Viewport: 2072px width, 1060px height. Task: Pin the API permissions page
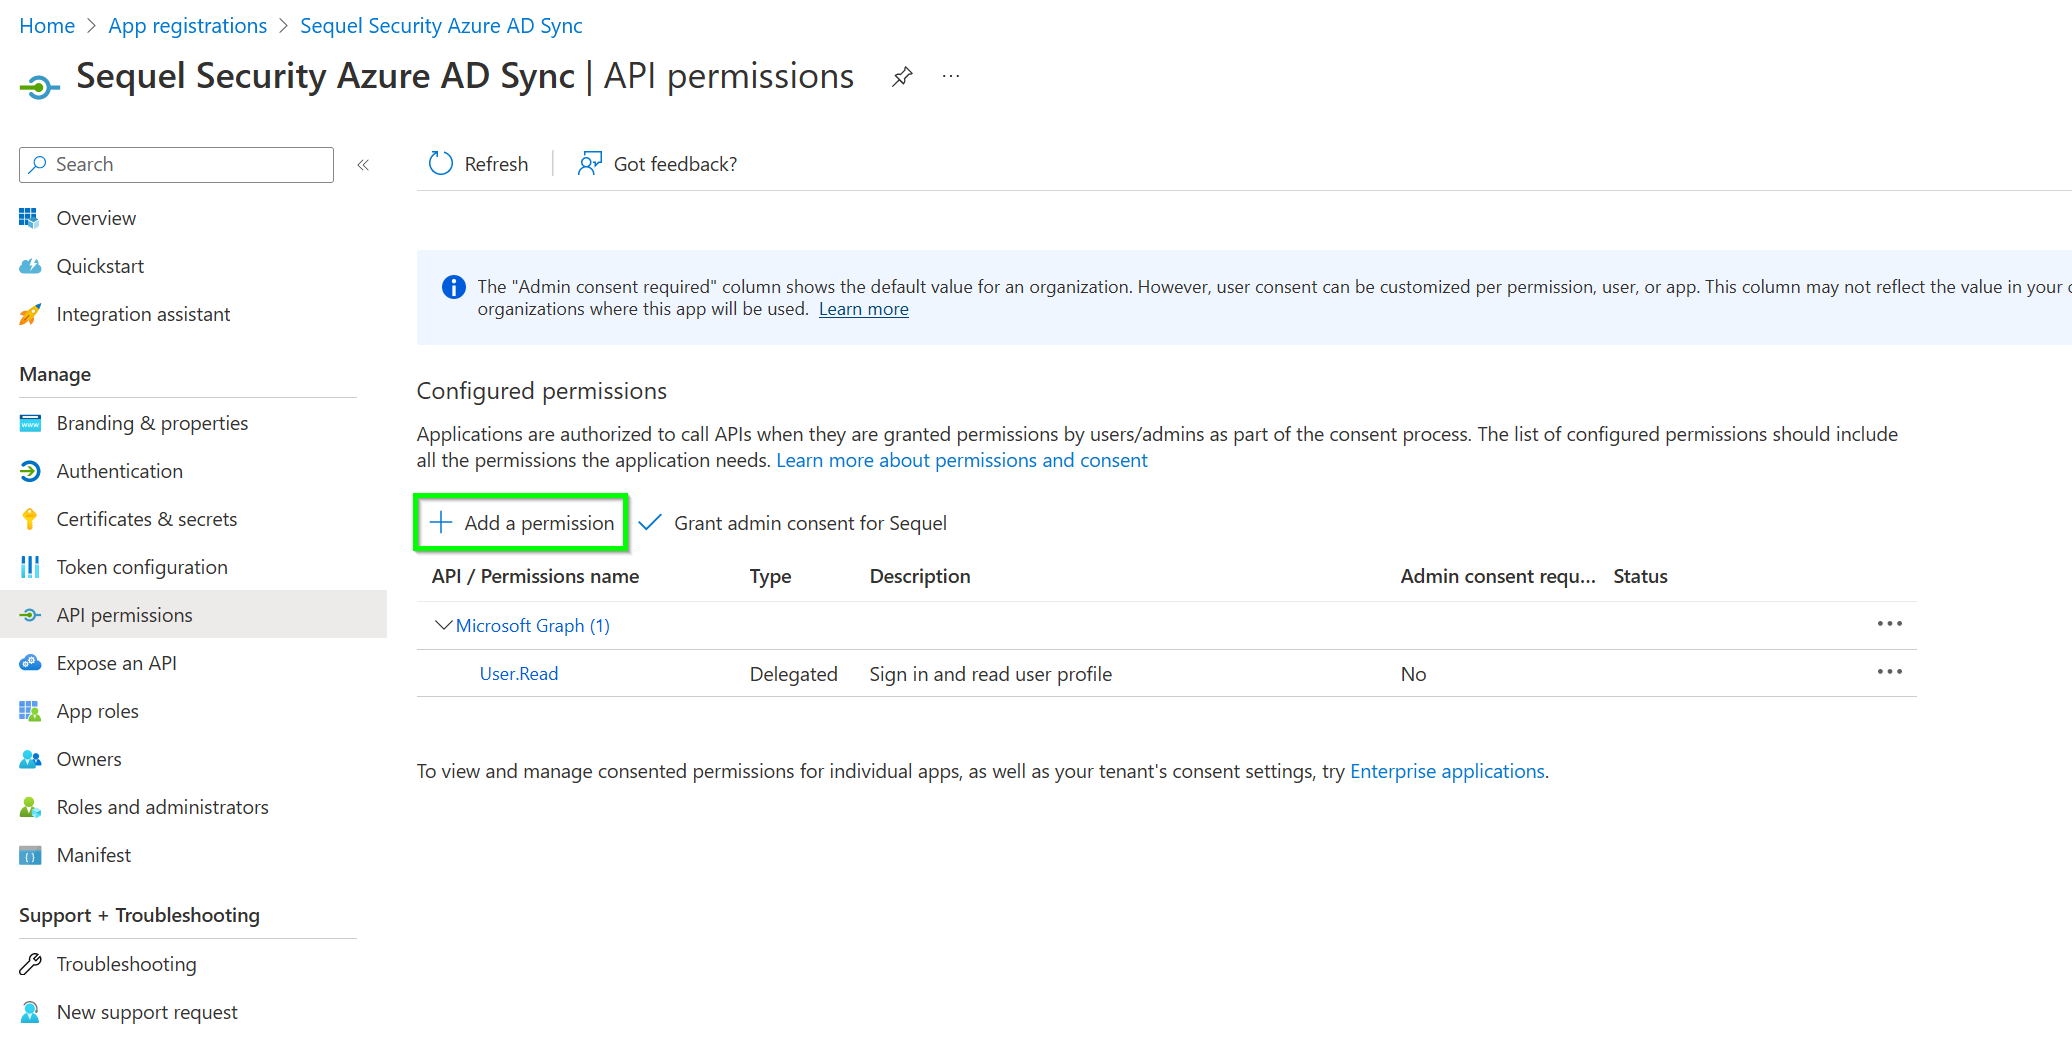coord(902,77)
